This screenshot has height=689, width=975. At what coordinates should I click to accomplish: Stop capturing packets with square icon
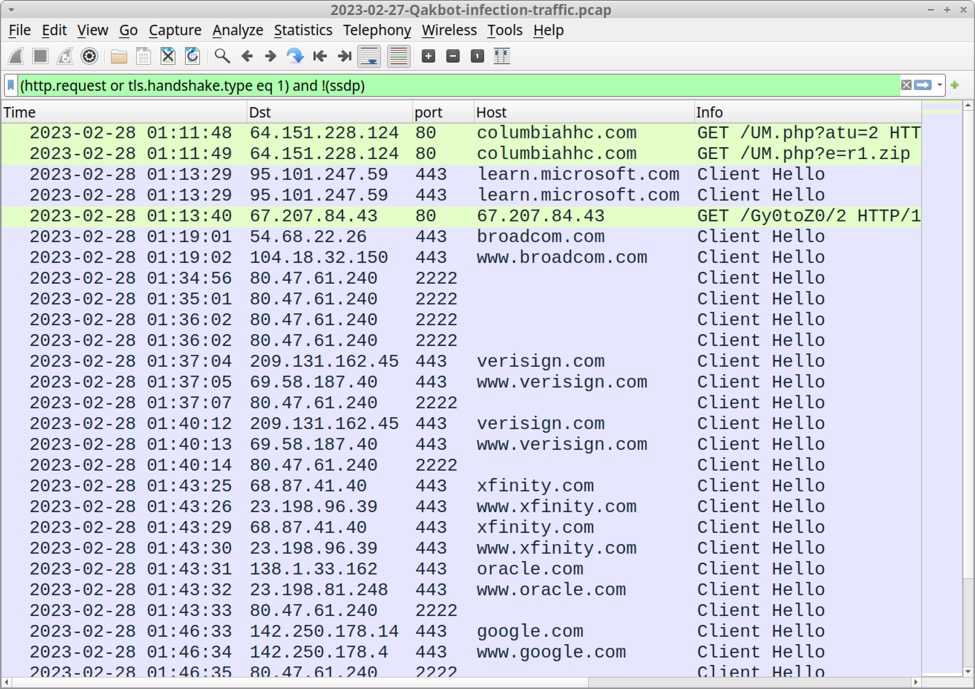click(40, 56)
